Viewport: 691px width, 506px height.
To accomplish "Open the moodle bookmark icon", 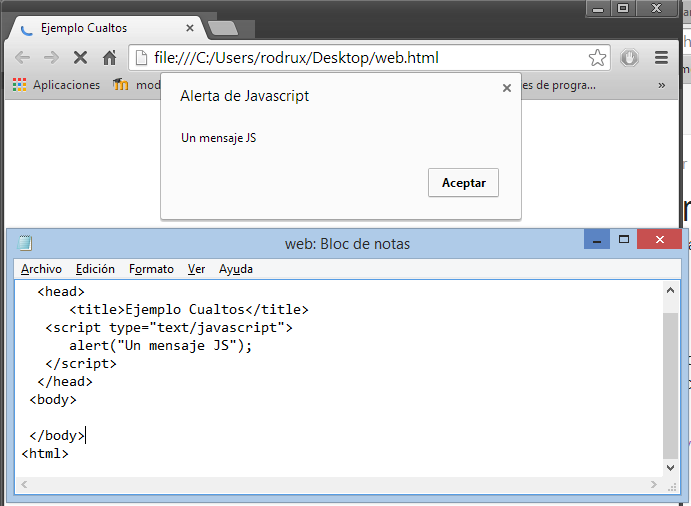I will [120, 84].
